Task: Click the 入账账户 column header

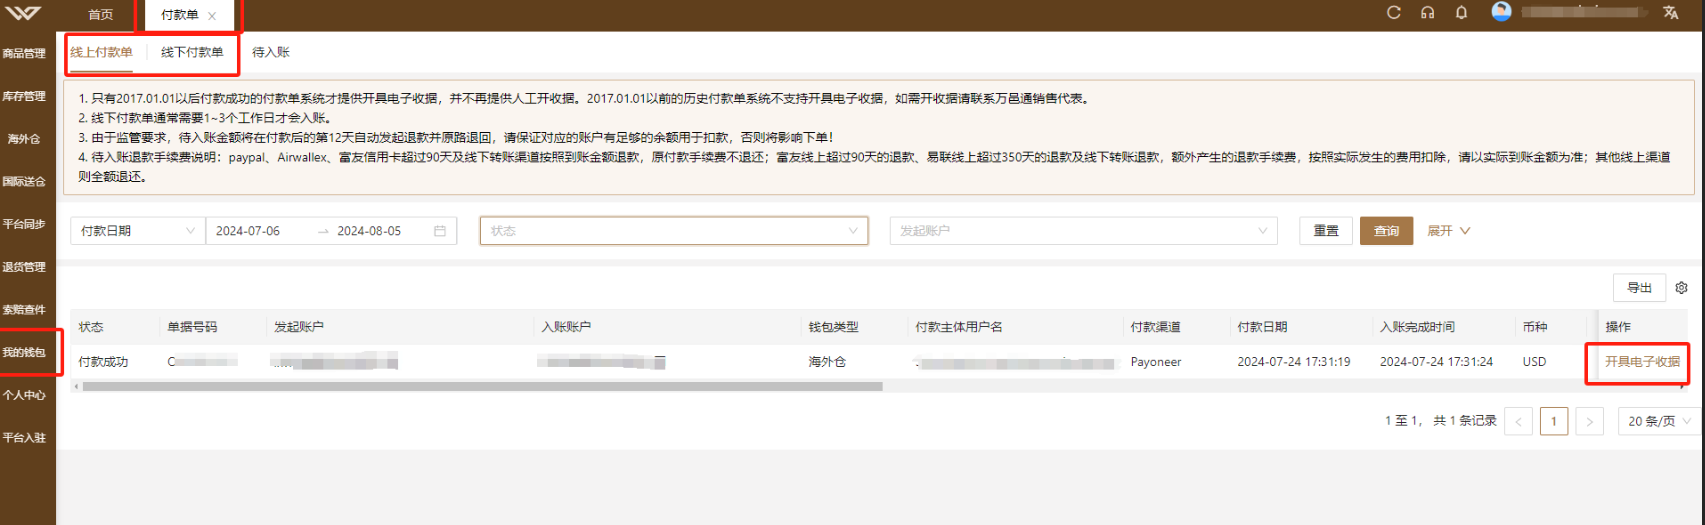Action: point(566,327)
